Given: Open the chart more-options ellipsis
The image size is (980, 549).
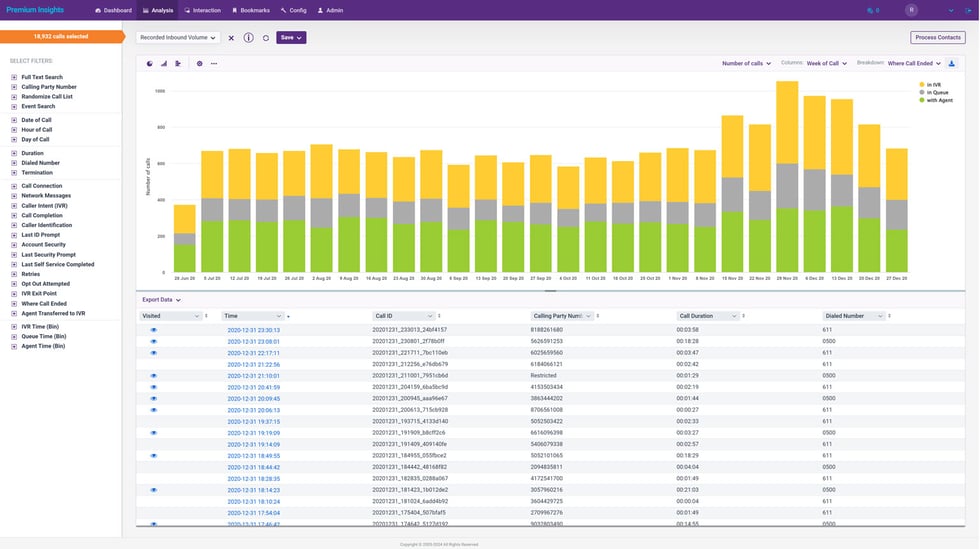Looking at the screenshot, I should [x=214, y=64].
